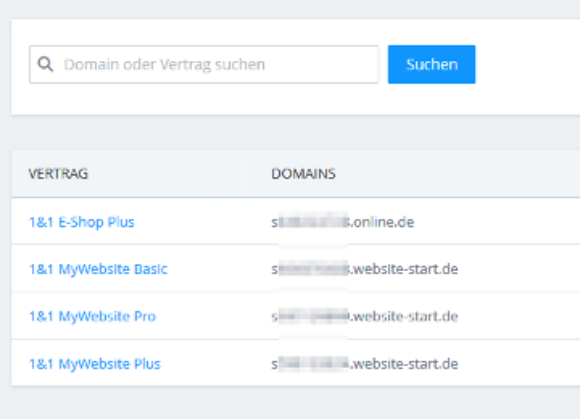The image size is (580, 419).
Task: Open the 1&1 MyWebsite Basic contract
Action: pos(98,269)
